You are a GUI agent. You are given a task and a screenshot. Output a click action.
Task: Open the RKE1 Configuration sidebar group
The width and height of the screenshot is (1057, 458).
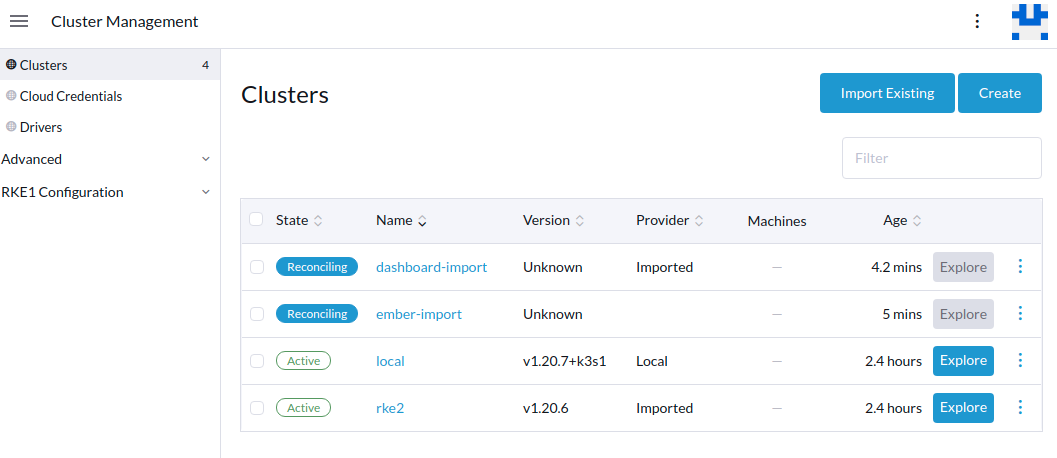coord(108,192)
